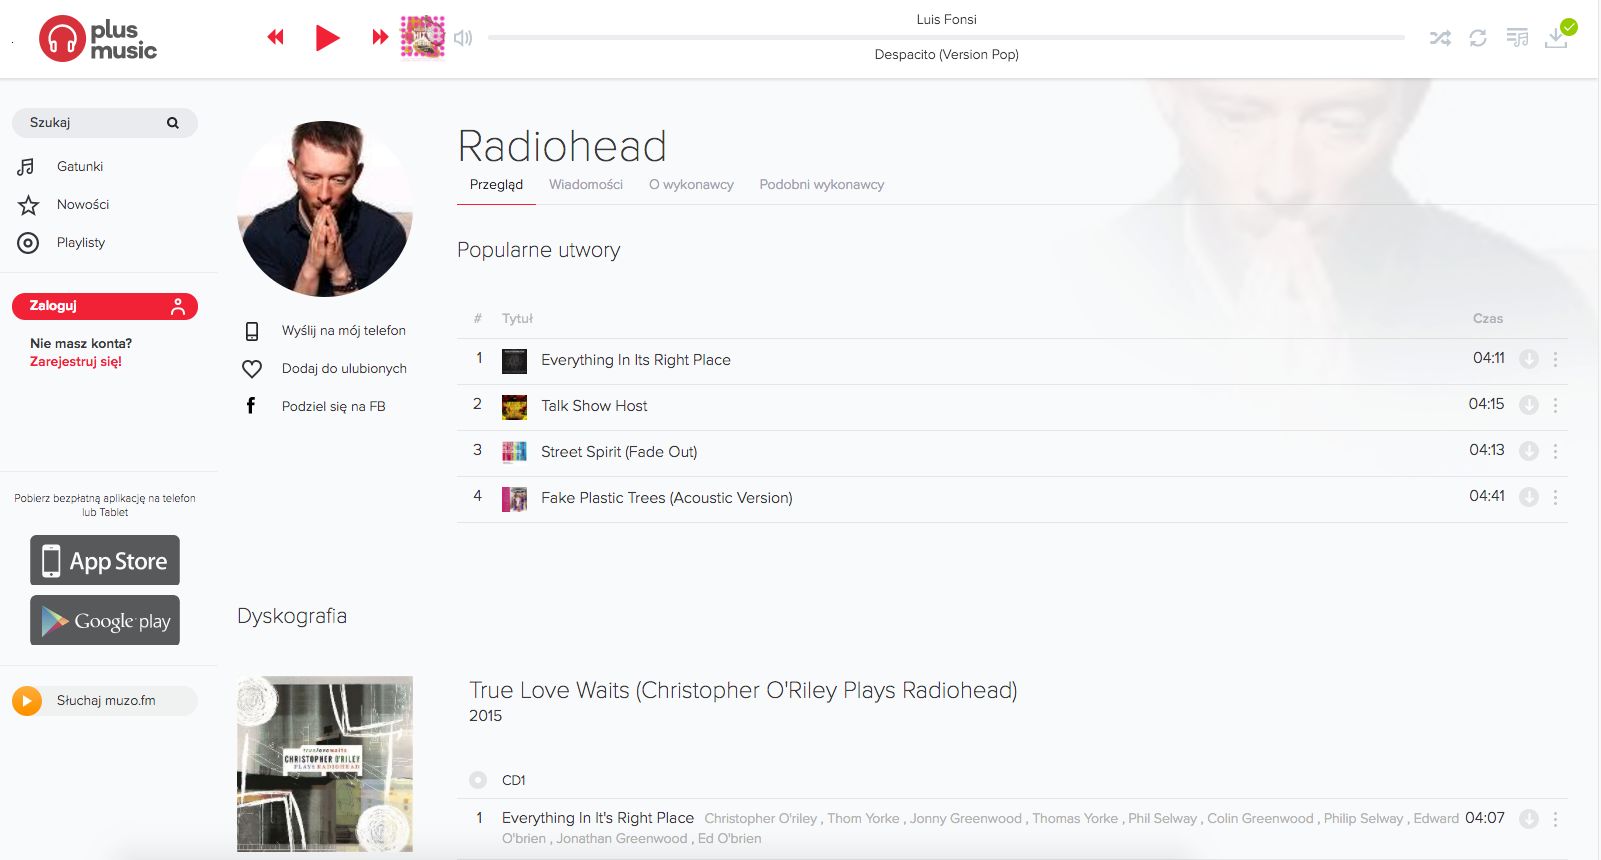This screenshot has width=1601, height=860.
Task: Click the search magnifier icon
Action: [173, 123]
